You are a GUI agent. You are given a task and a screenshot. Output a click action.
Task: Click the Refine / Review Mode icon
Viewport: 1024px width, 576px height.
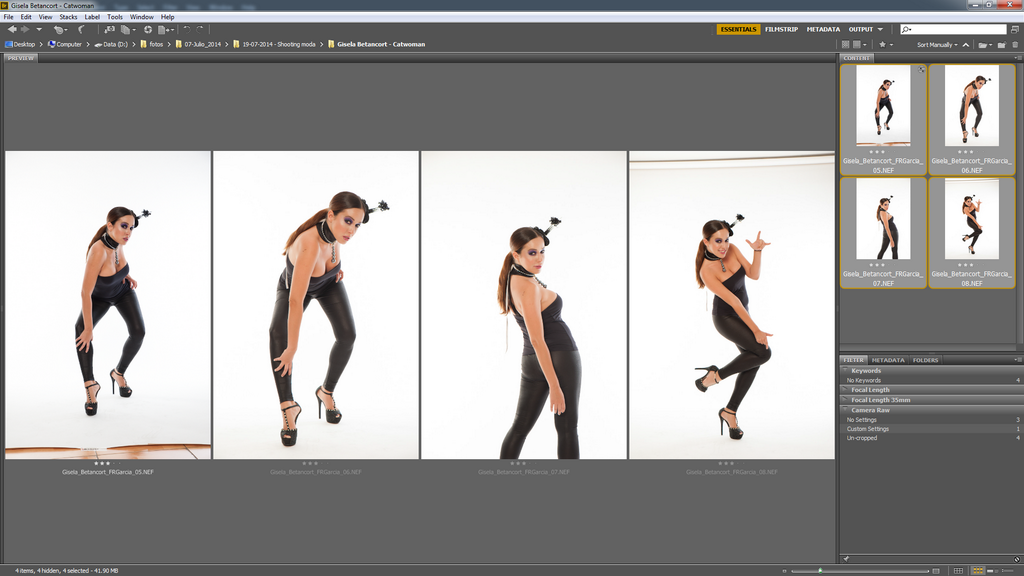tap(126, 30)
